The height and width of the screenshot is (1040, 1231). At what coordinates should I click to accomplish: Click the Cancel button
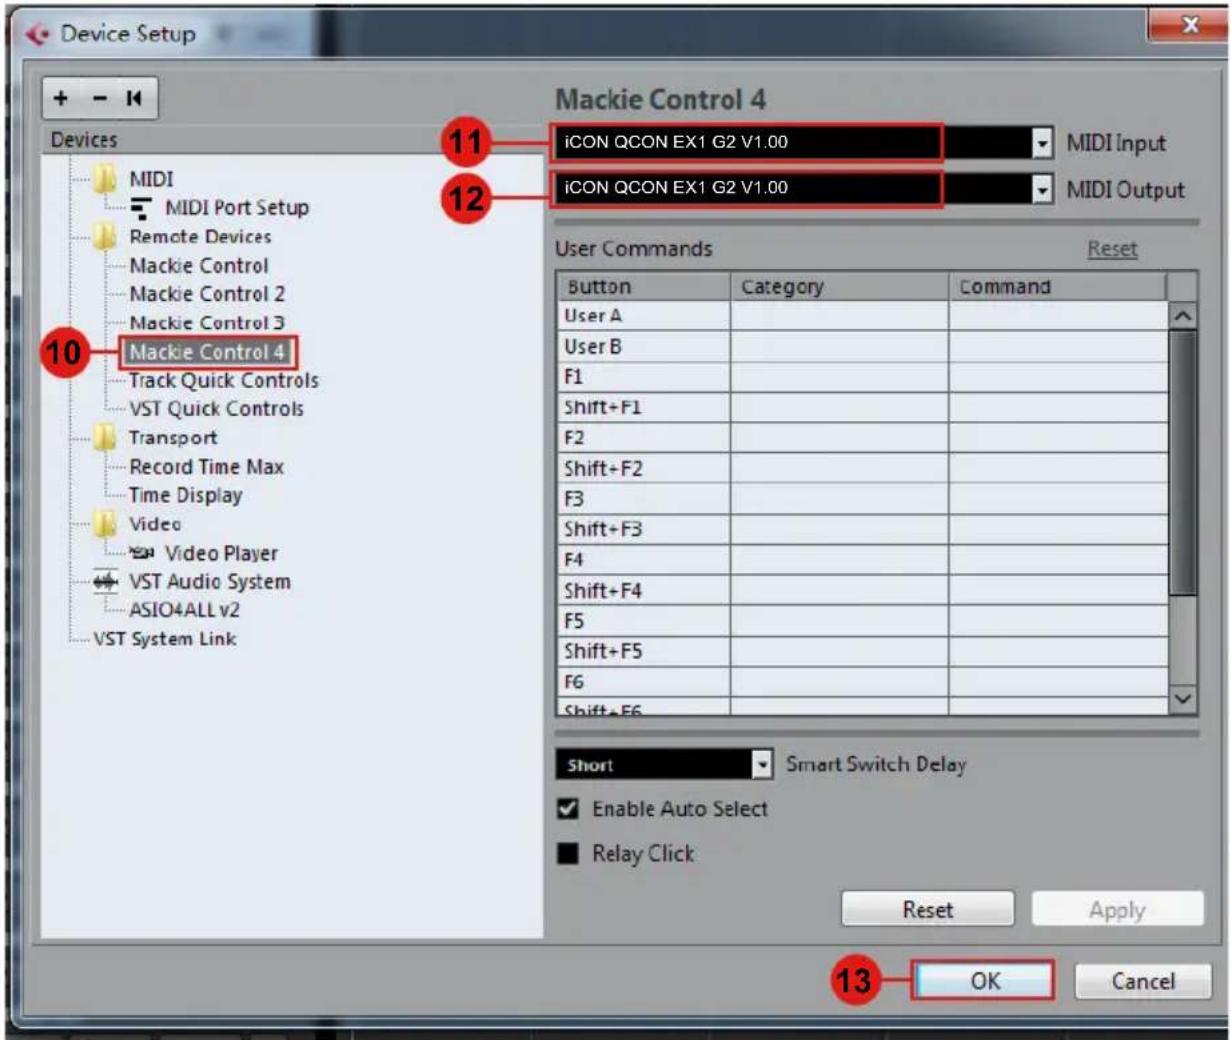pos(1143,981)
